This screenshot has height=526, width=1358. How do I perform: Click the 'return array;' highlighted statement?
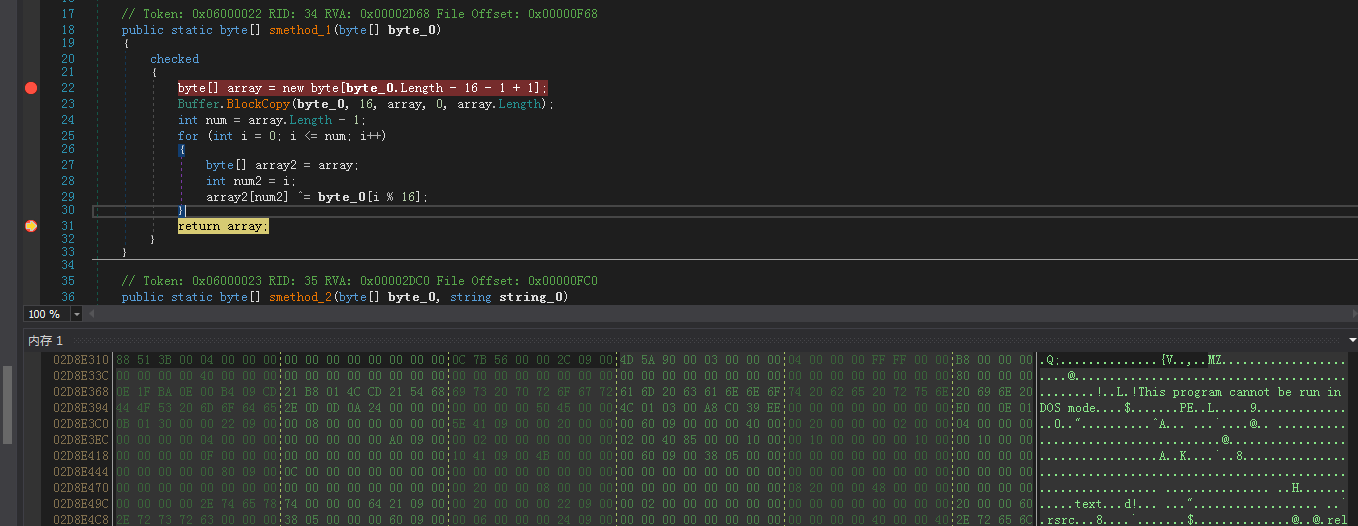223,227
